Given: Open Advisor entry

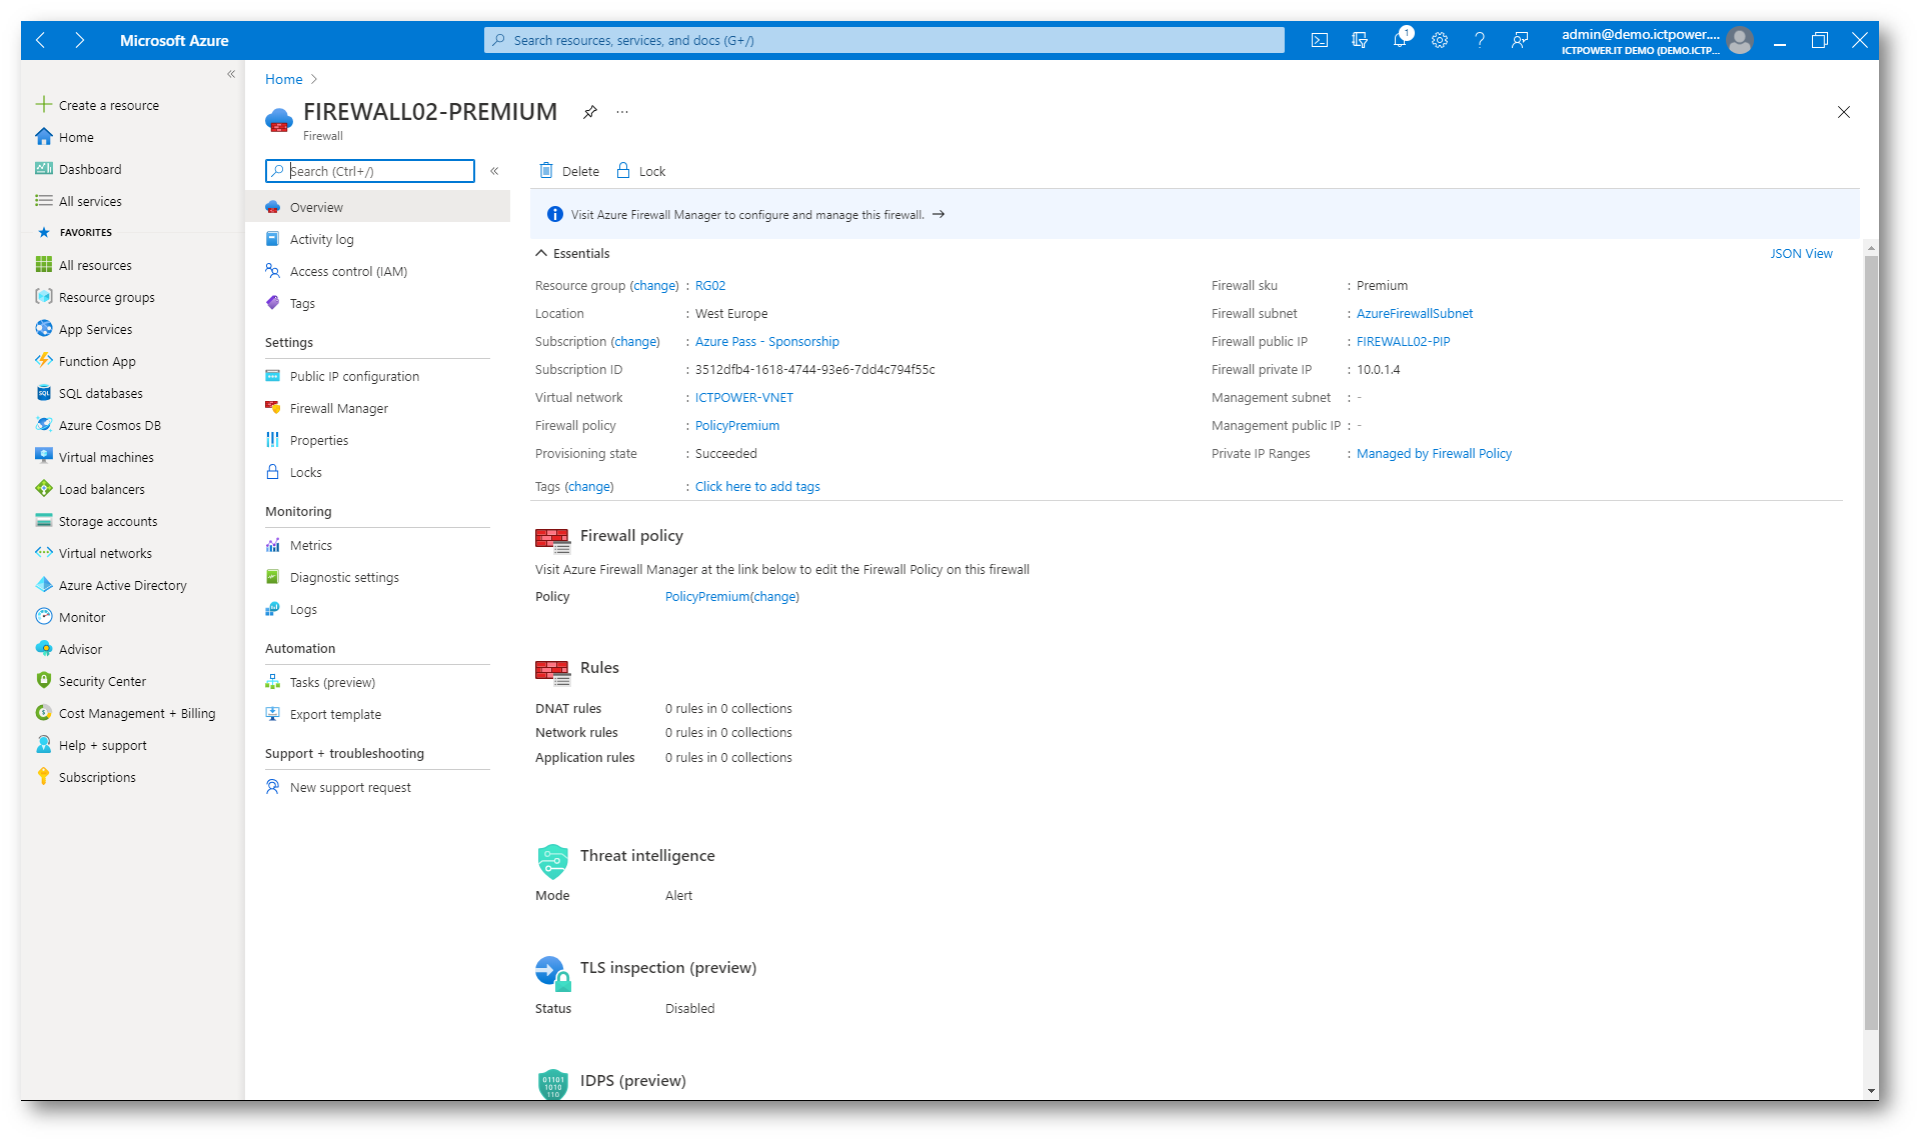Looking at the screenshot, I should (x=69, y=649).
